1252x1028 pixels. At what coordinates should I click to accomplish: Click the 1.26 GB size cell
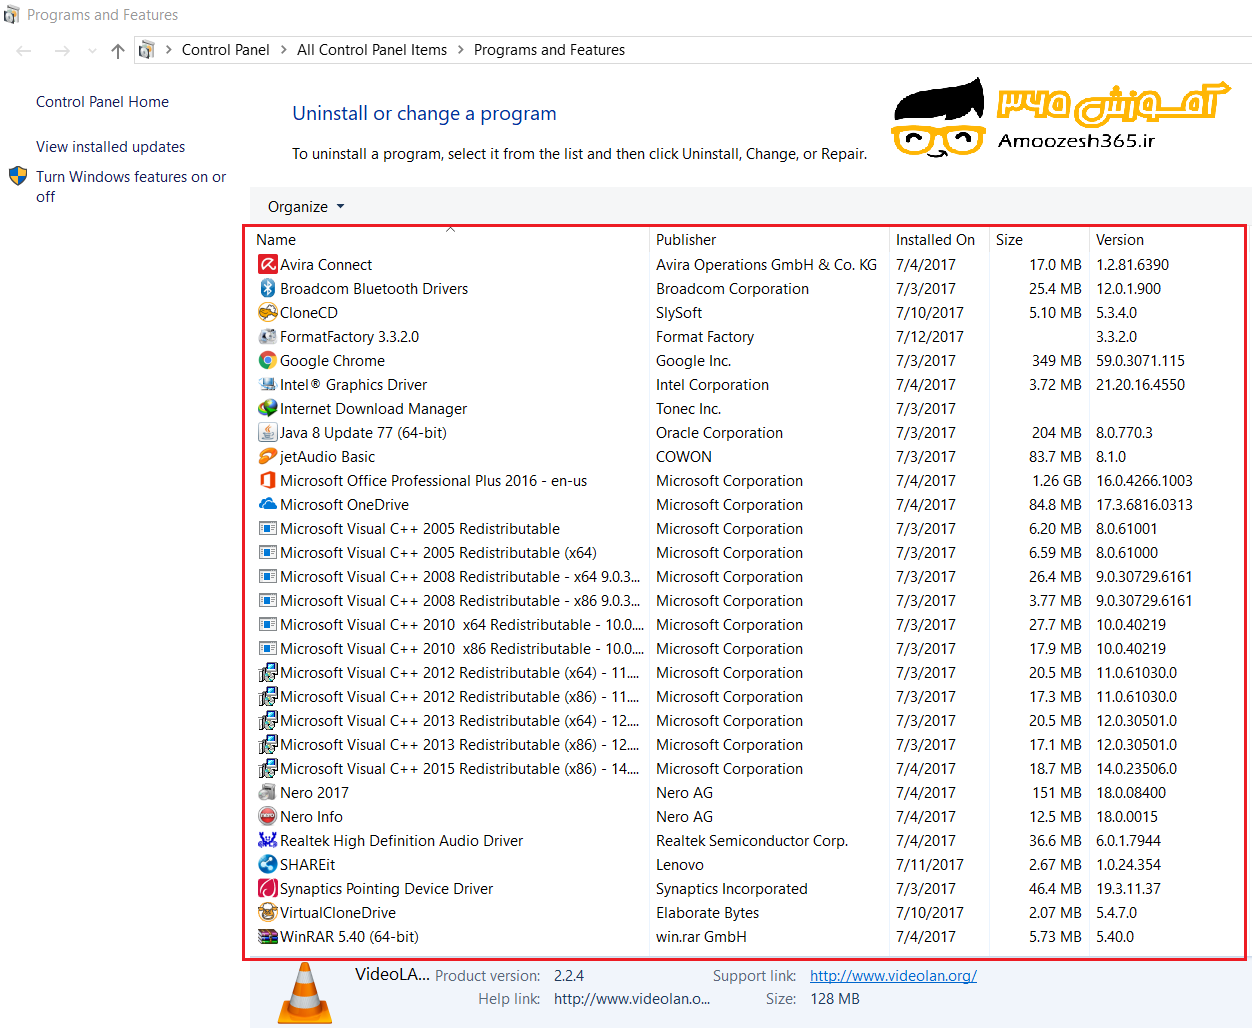(x=1056, y=480)
